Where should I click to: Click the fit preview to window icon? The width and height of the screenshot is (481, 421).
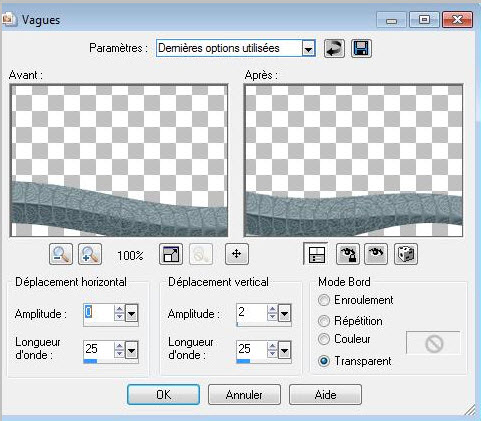point(171,254)
